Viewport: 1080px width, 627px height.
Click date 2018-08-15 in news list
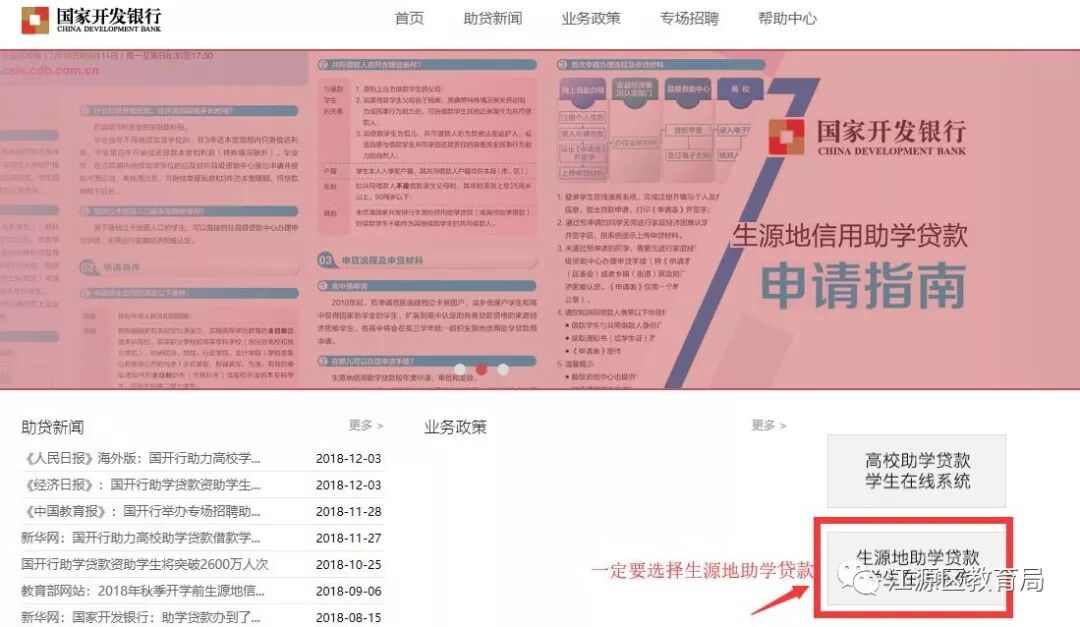(349, 617)
